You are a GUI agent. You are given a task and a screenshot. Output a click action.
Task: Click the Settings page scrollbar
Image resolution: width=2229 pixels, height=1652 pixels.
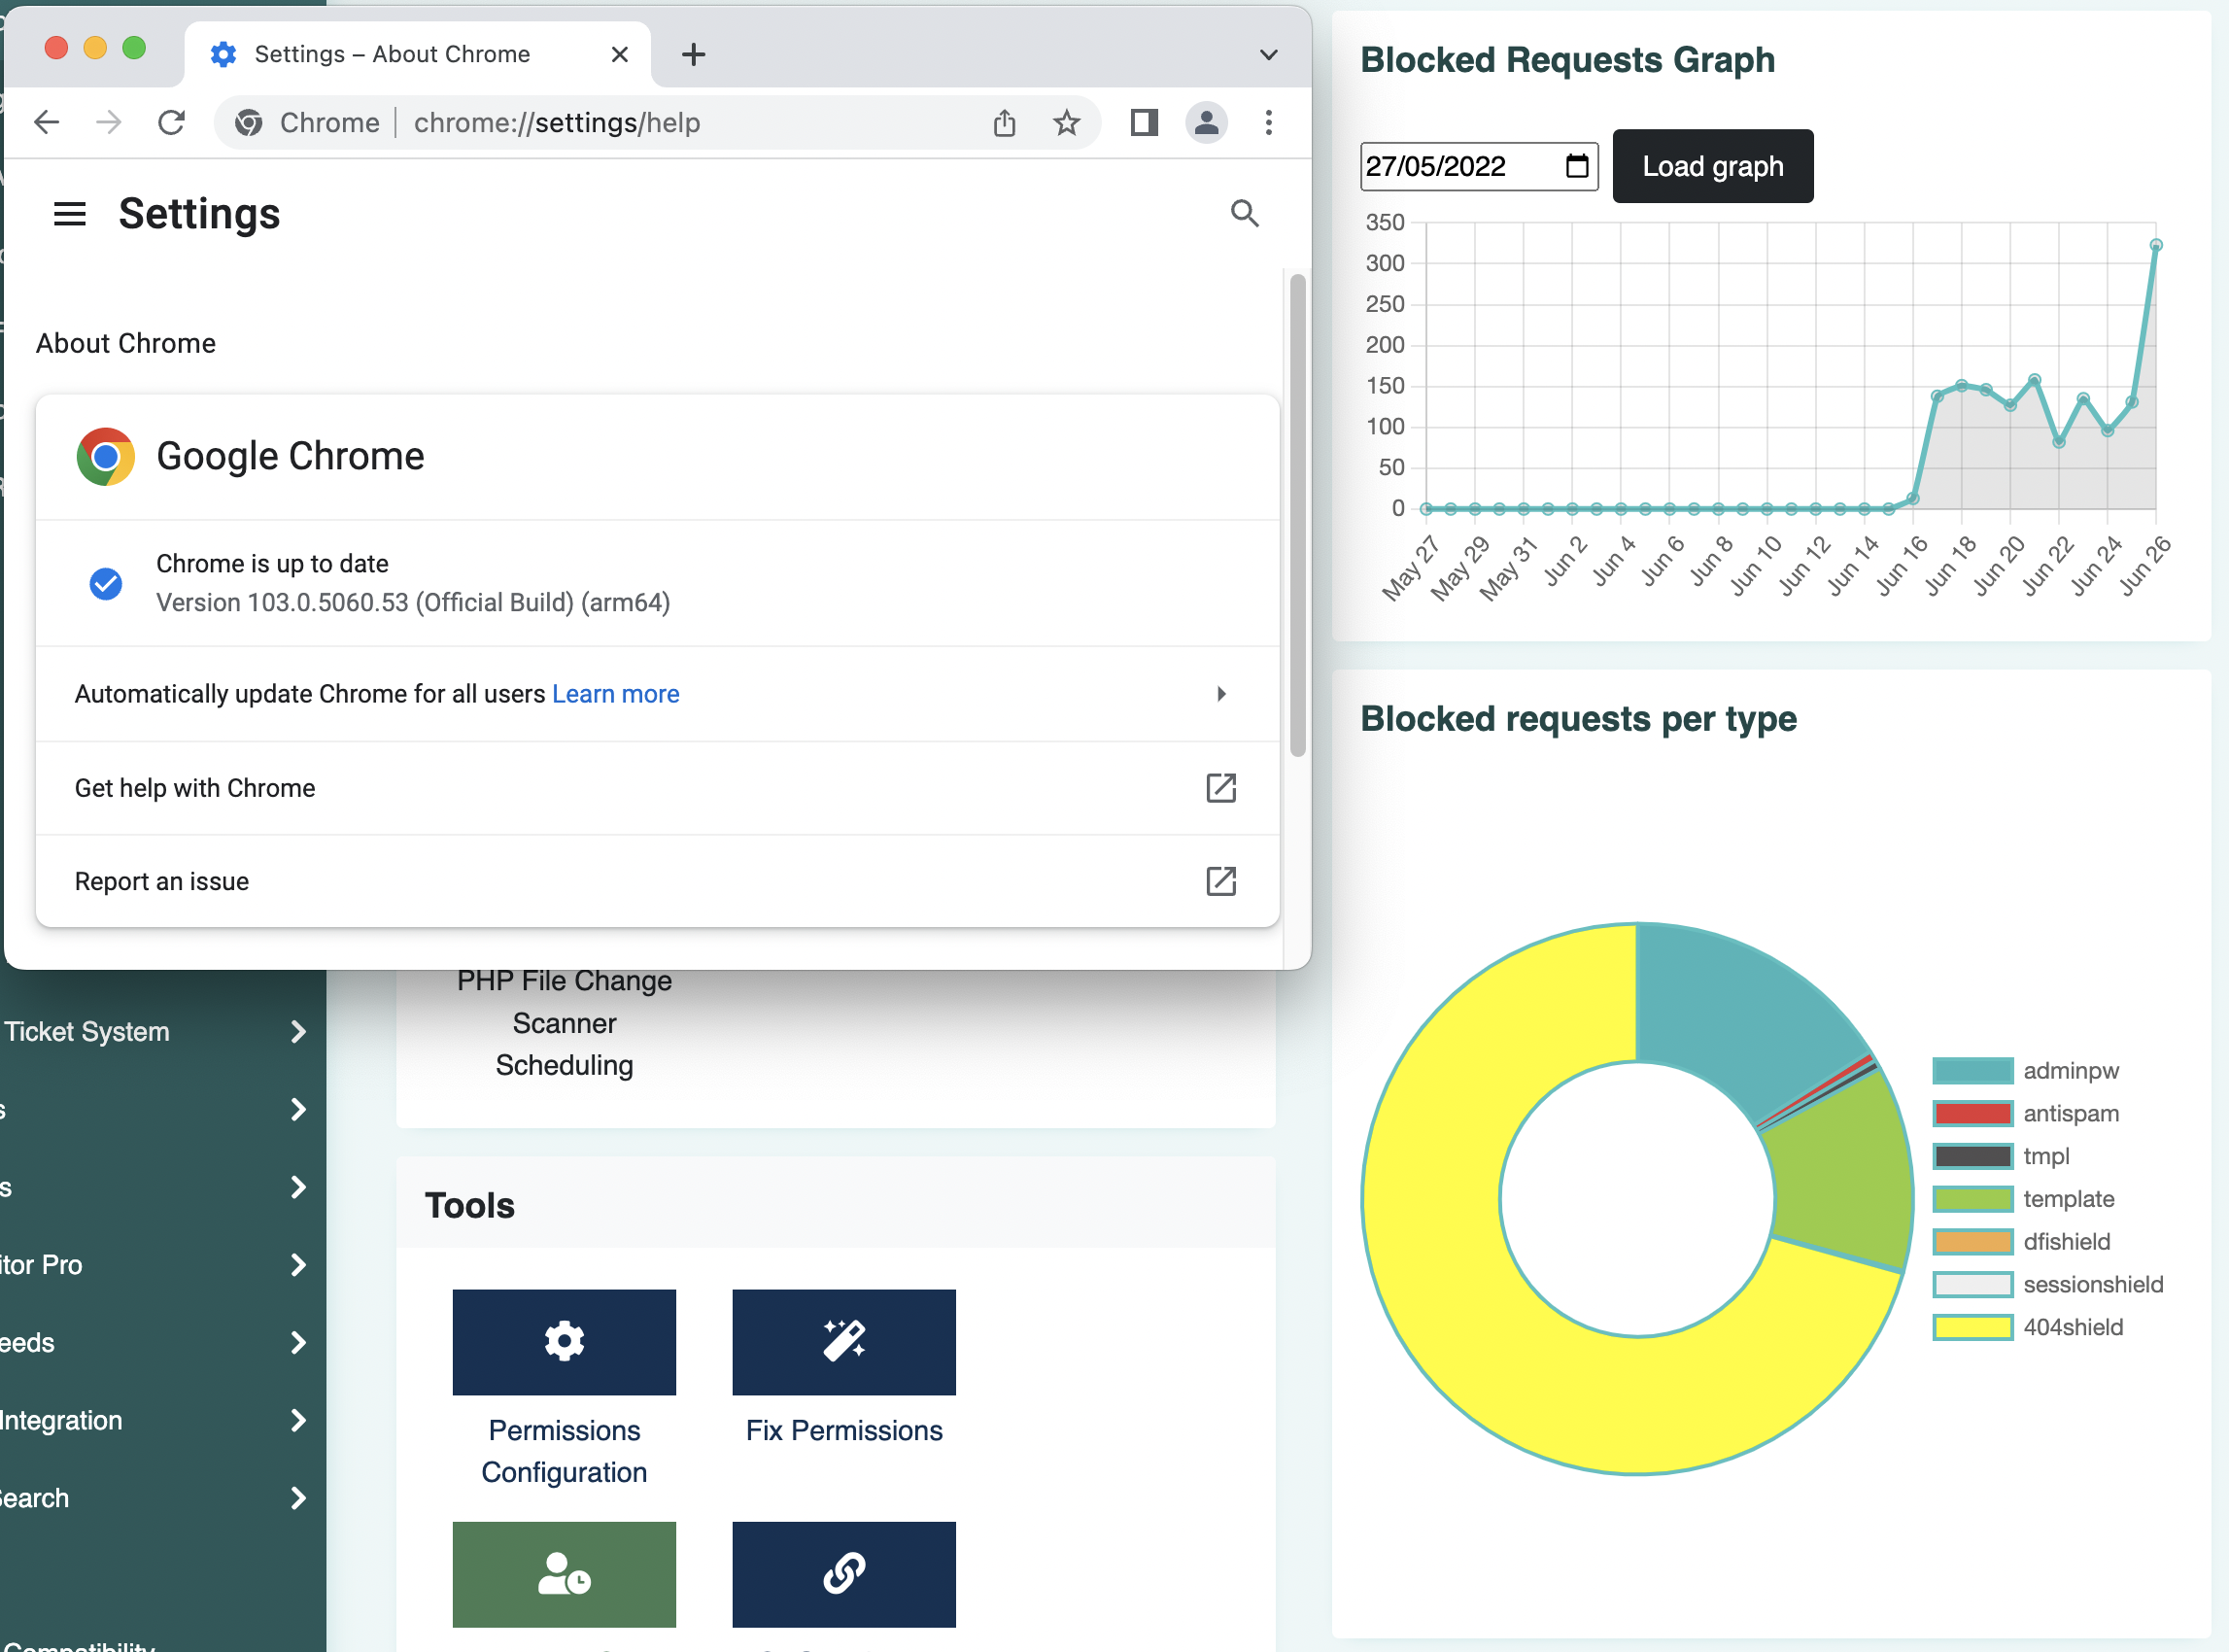(1297, 515)
